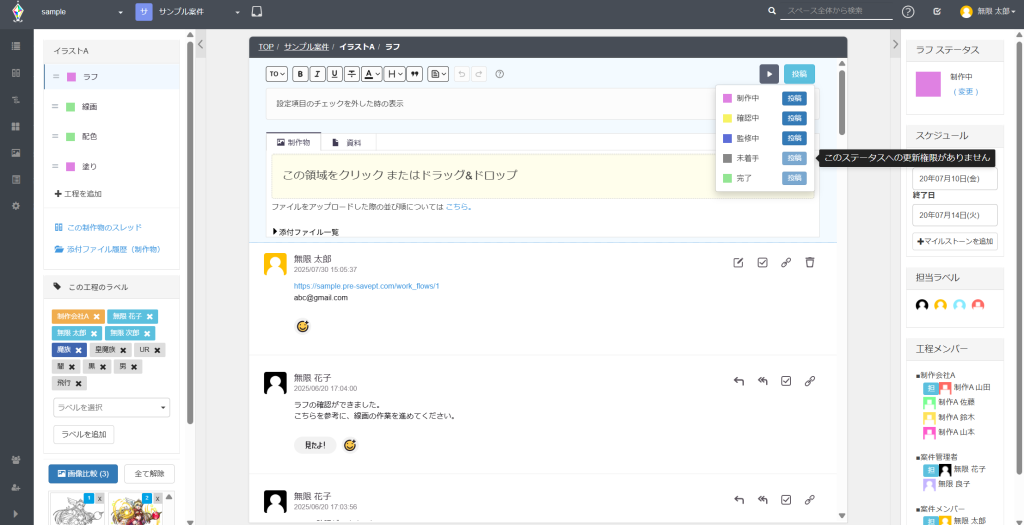Delete 無限 太郎's comment with the trash icon
Viewport: 1024px width, 525px height.
810,262
